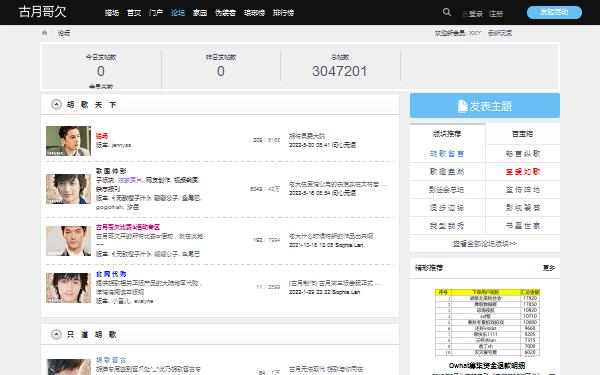The image size is (600, 375).
Task: Open the blue 官网代购 forum title
Action: (x=111, y=274)
